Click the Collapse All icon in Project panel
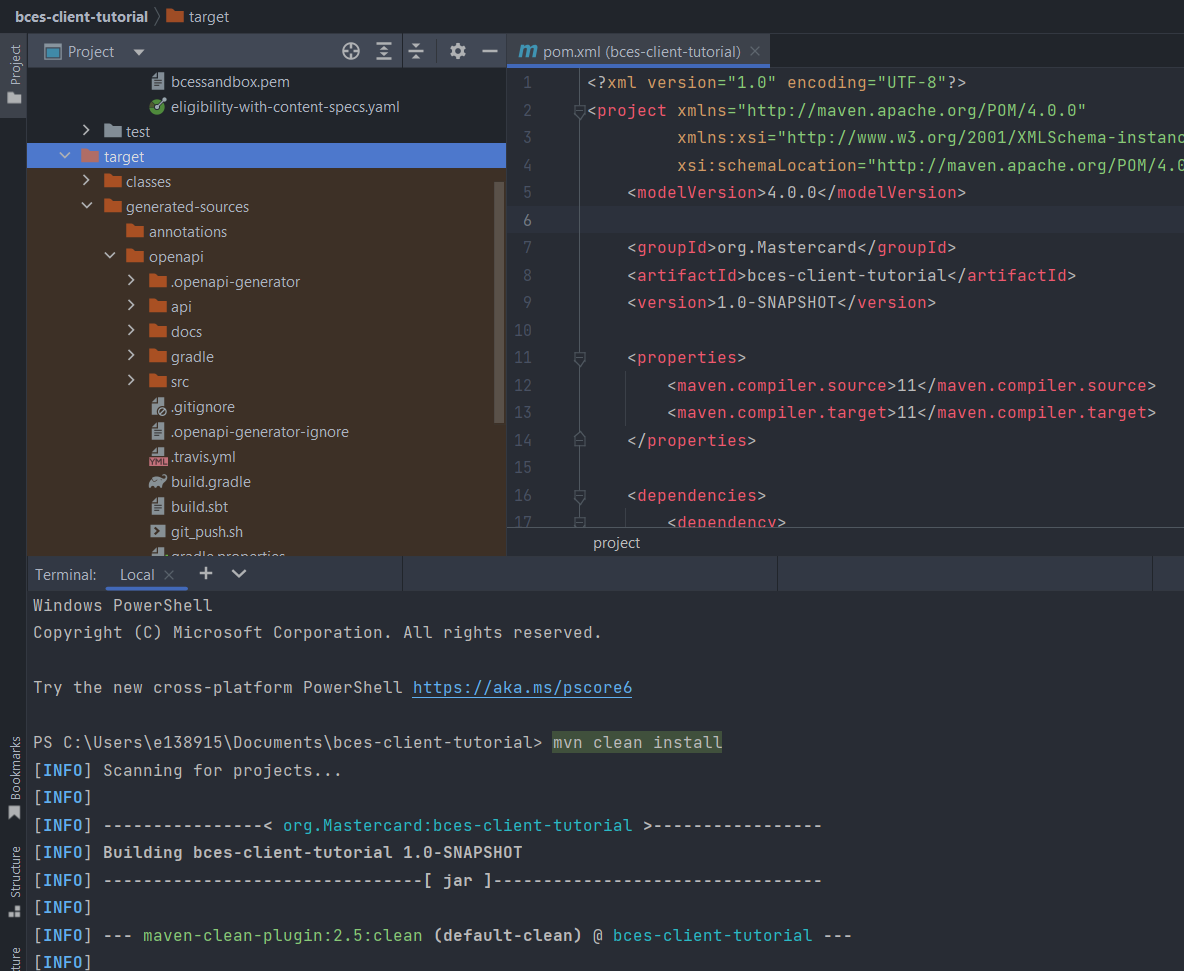1184x971 pixels. [x=416, y=51]
